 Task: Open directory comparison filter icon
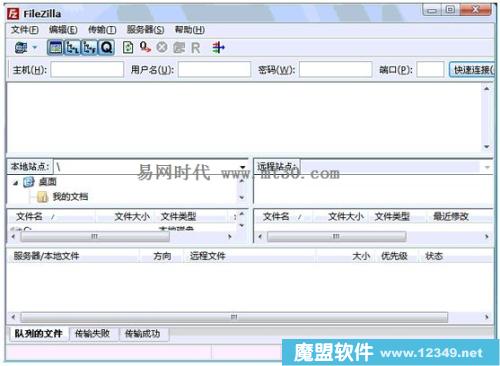pos(218,48)
